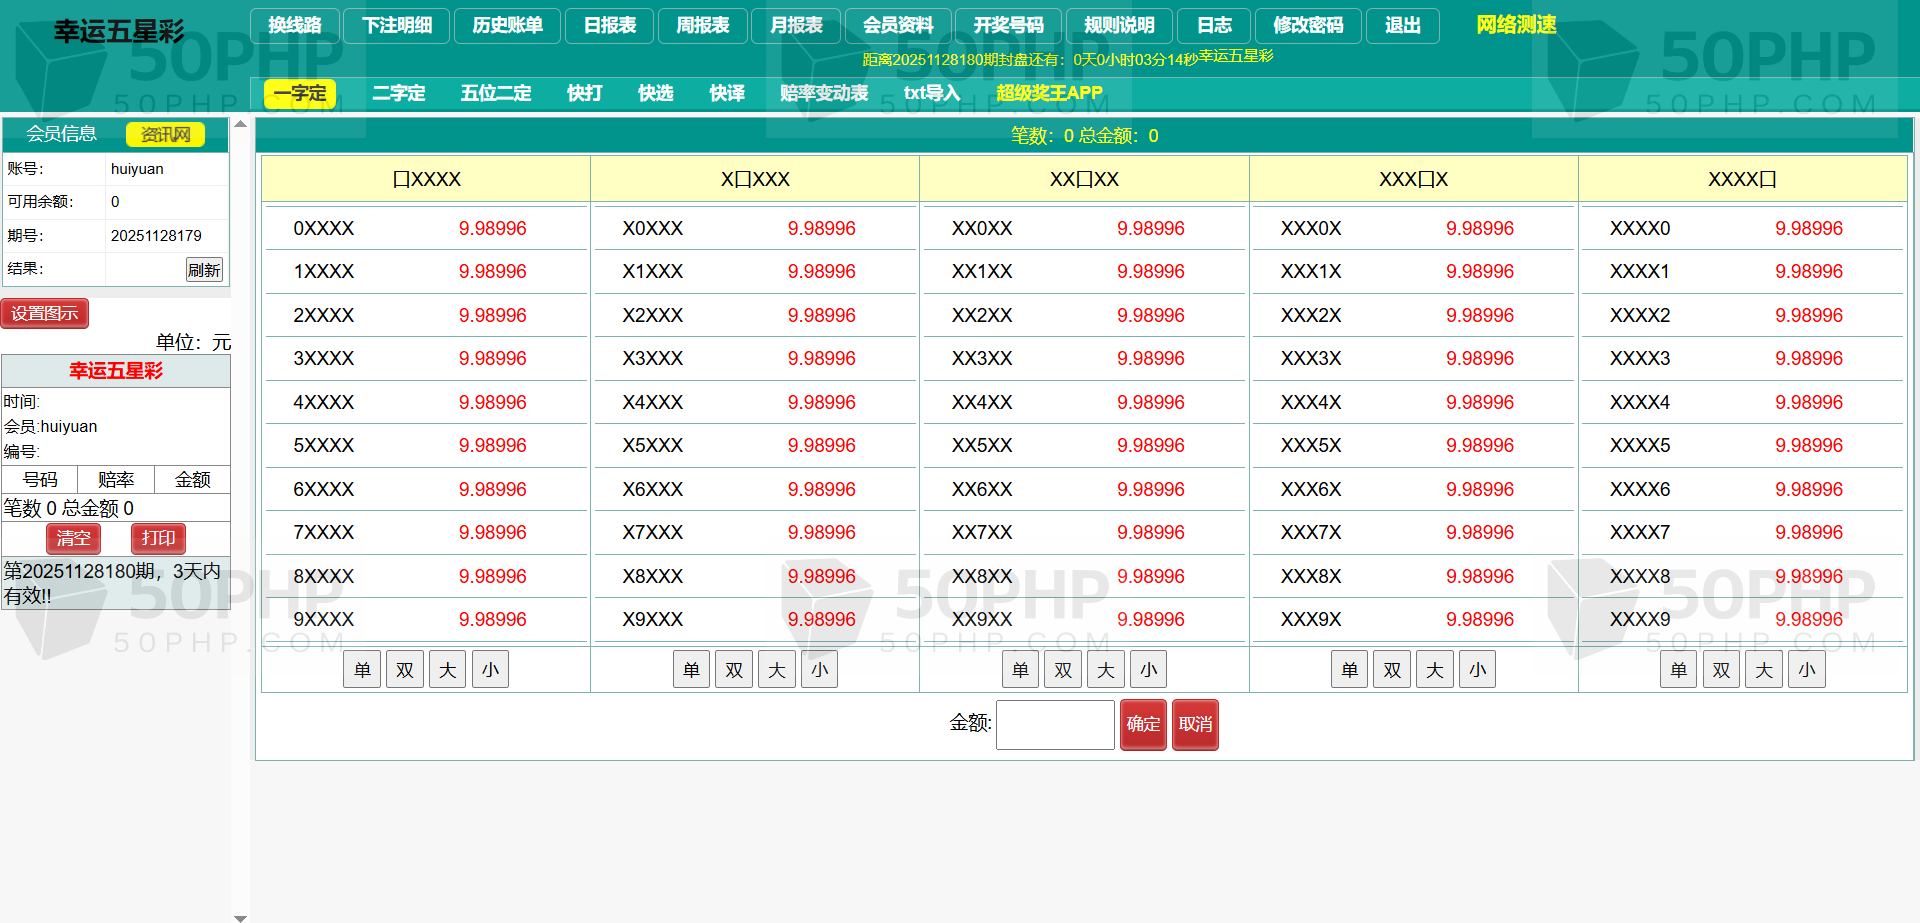
Task: Open the 下注明细 bet details menu
Action: (x=397, y=26)
